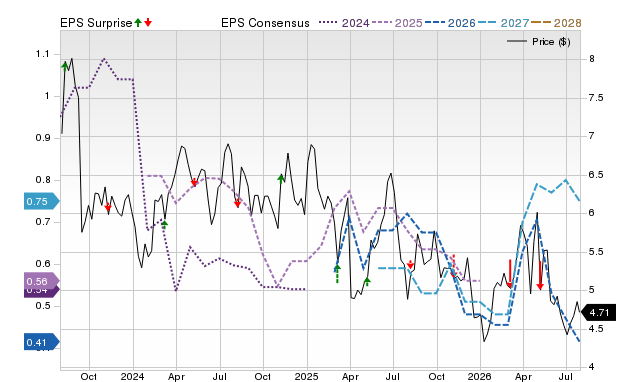The height and width of the screenshot is (382, 640).
Task: Click the light blue 0.75 value tag
Action: click(41, 201)
